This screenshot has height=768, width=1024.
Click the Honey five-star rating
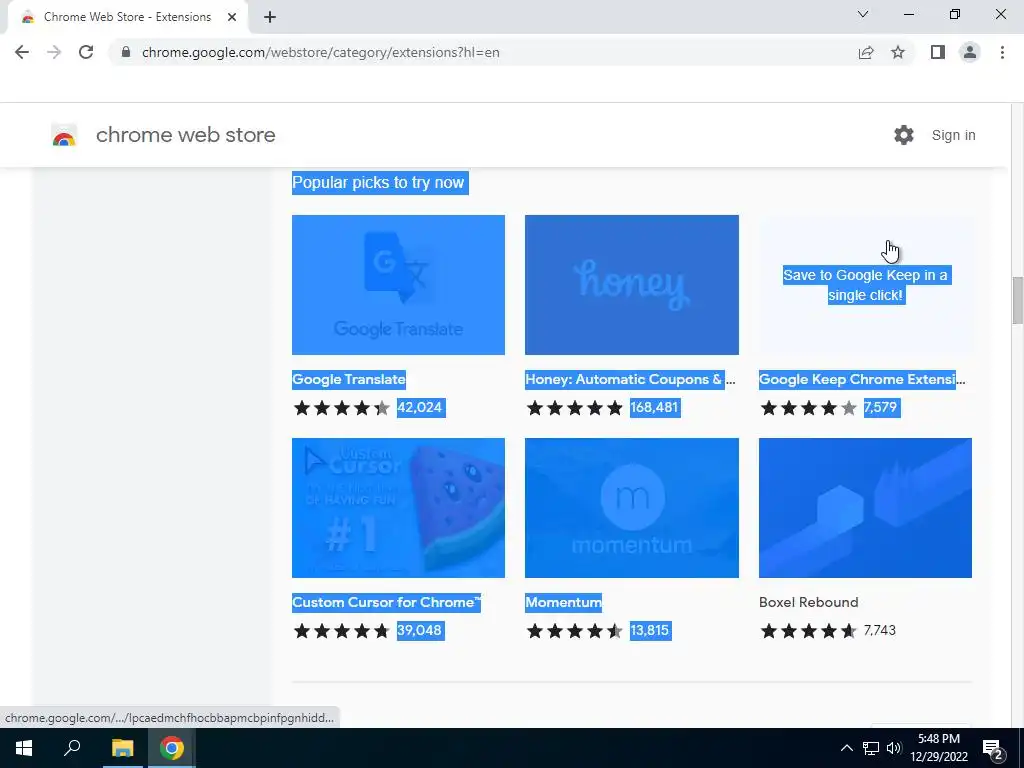(575, 408)
